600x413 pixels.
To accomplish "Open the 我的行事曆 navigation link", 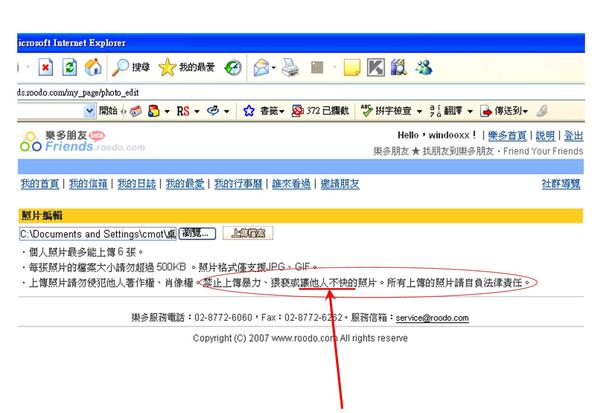I will click(238, 184).
